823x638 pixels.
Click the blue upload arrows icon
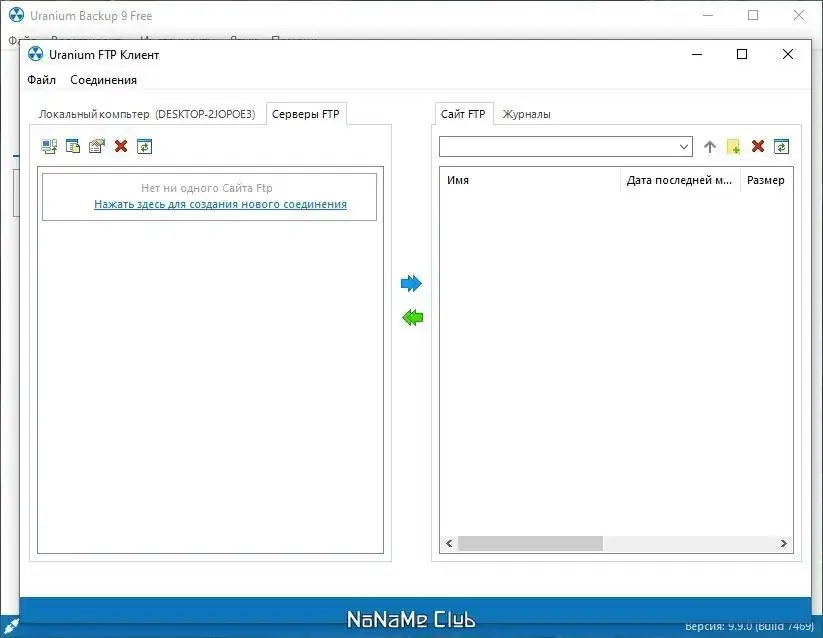coord(411,283)
